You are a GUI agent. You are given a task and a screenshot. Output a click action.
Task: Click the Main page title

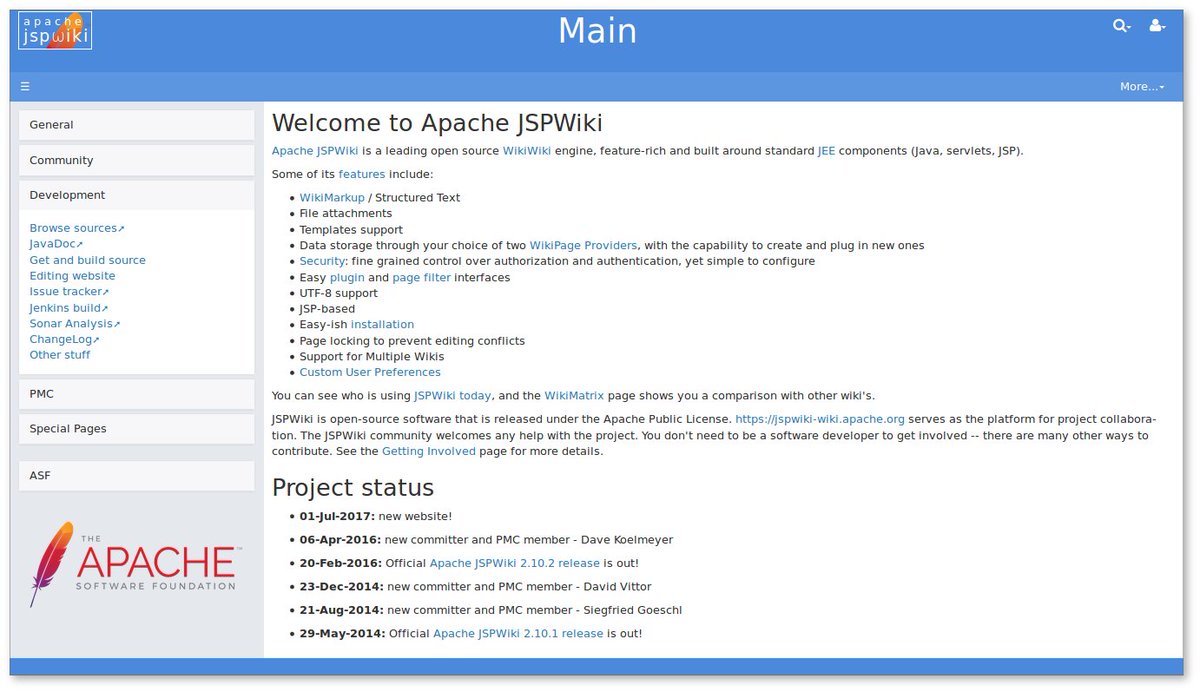[x=597, y=31]
